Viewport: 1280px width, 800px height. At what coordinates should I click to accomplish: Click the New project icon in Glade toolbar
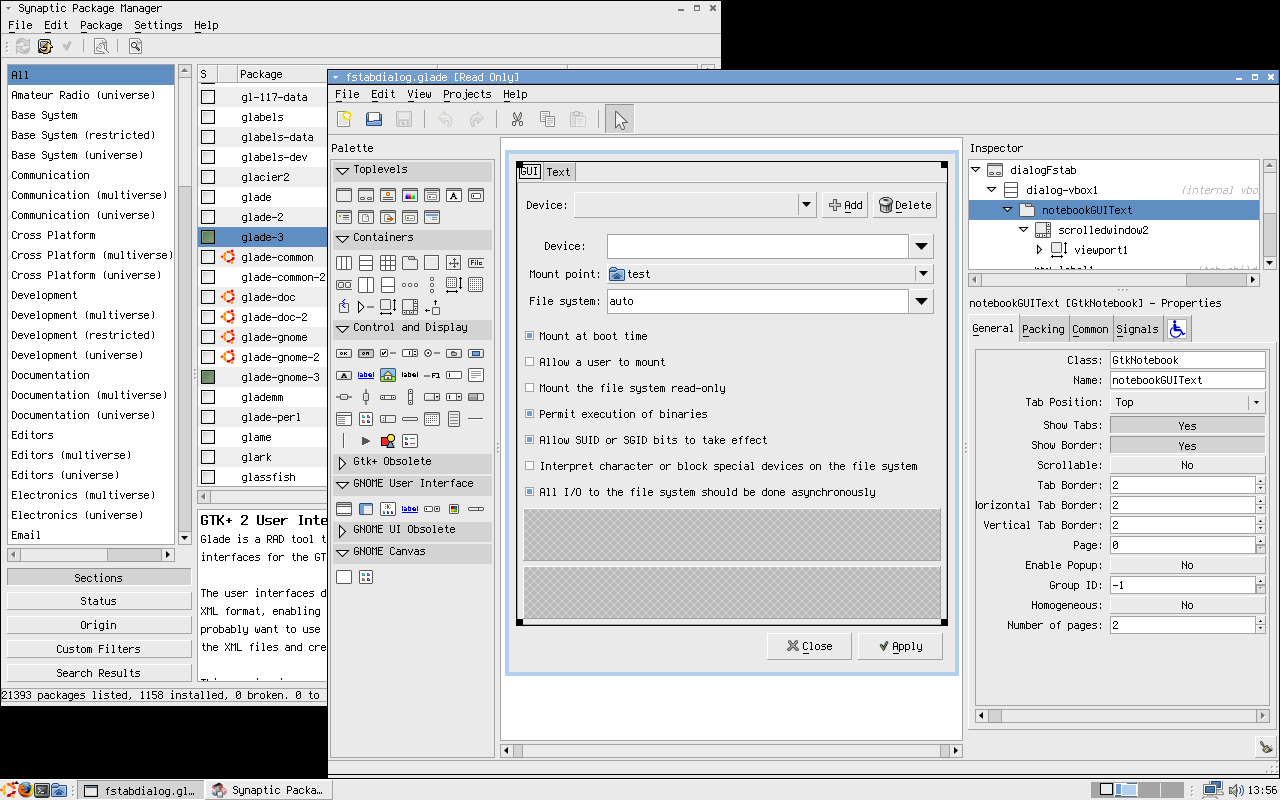click(344, 120)
